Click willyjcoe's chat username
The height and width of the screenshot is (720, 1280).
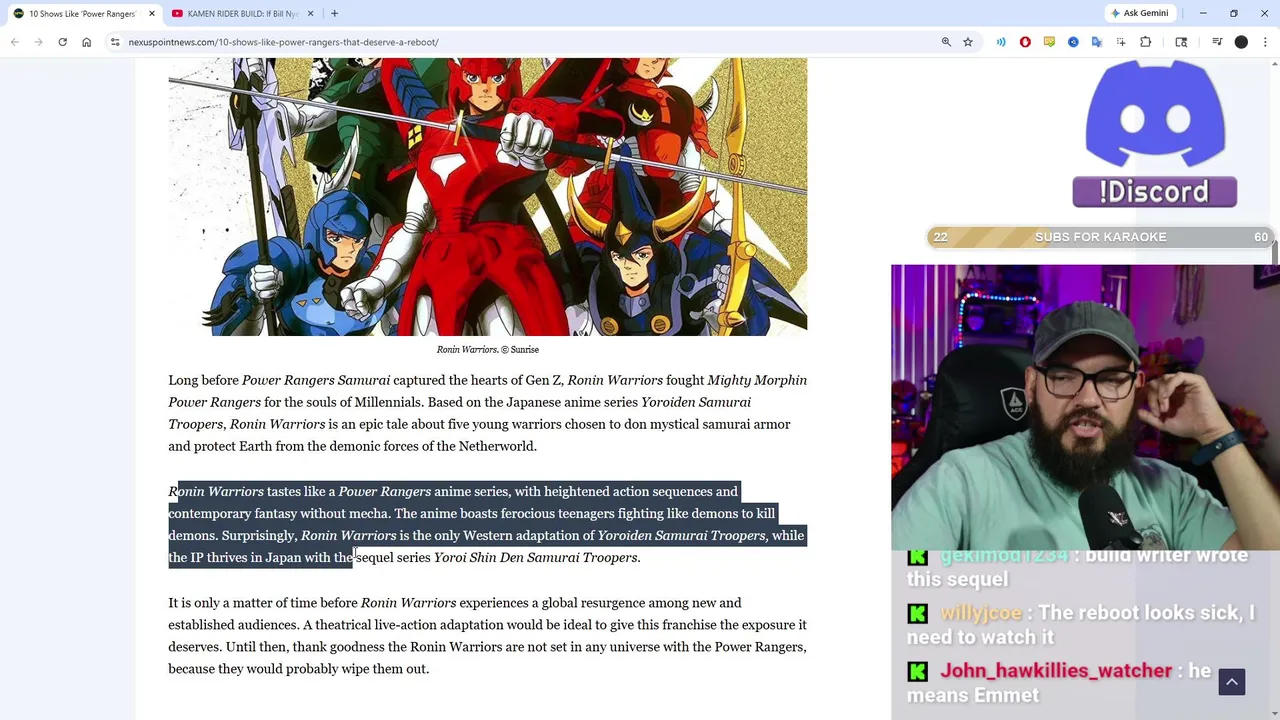click(x=981, y=613)
